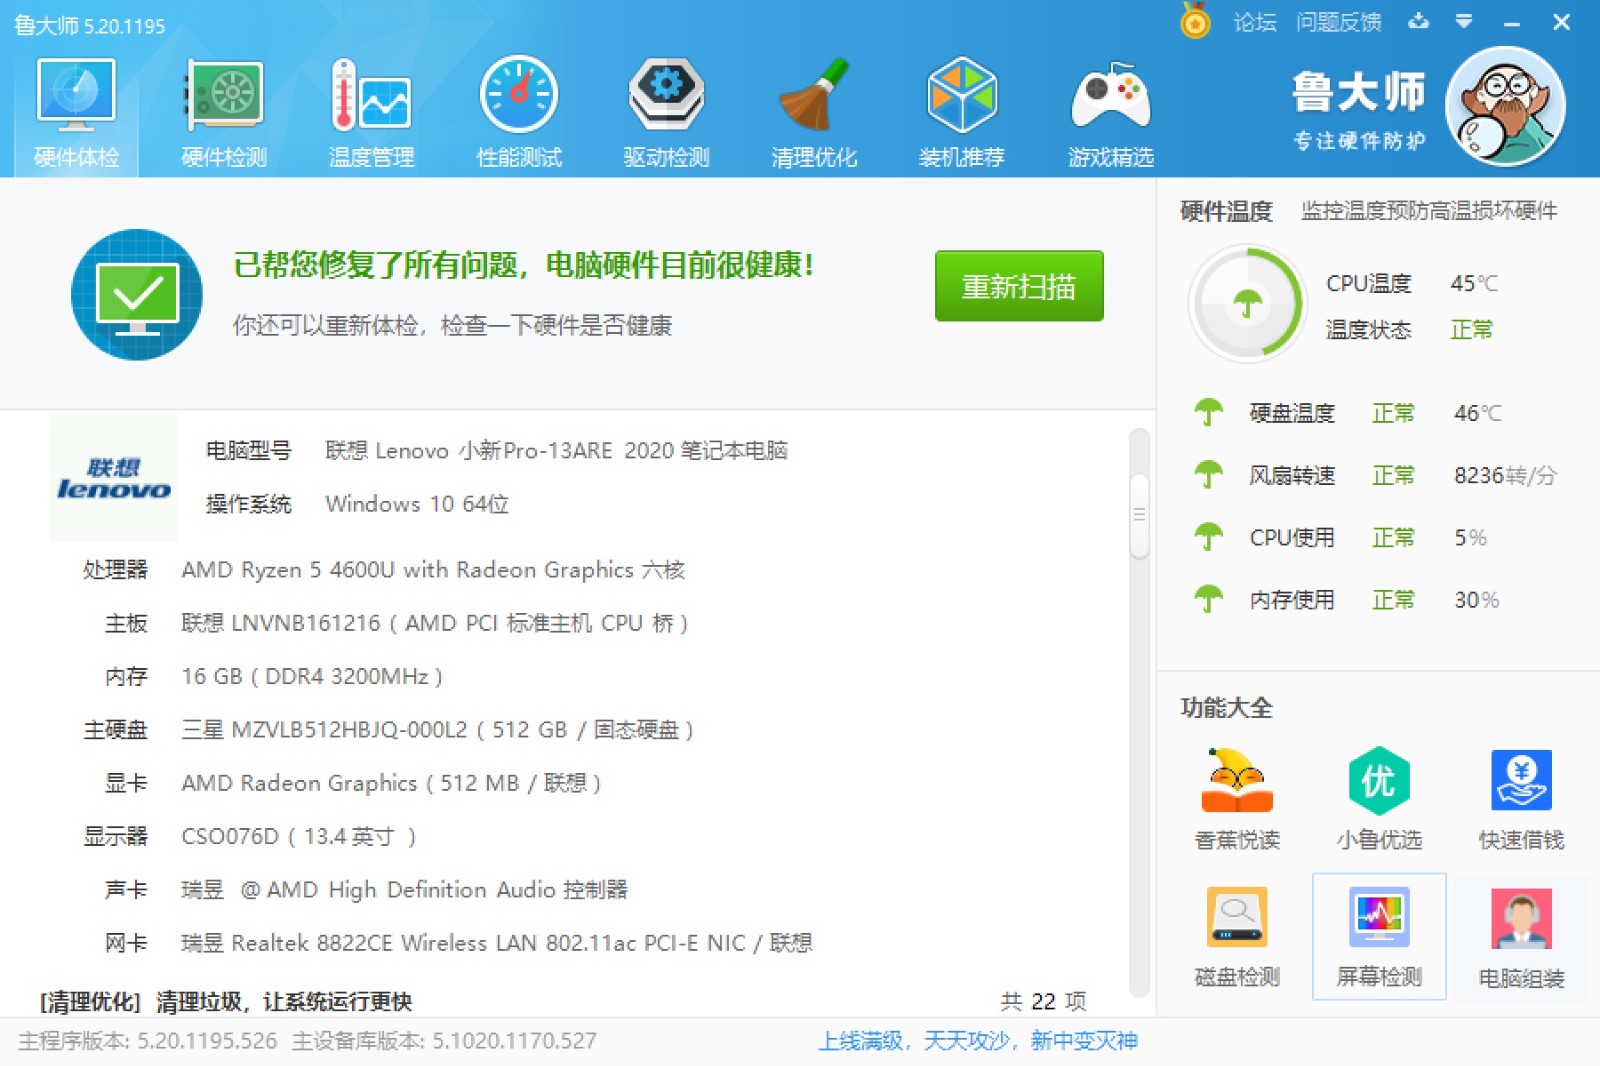Click the 鲁大师 mascot avatar

(1505, 106)
